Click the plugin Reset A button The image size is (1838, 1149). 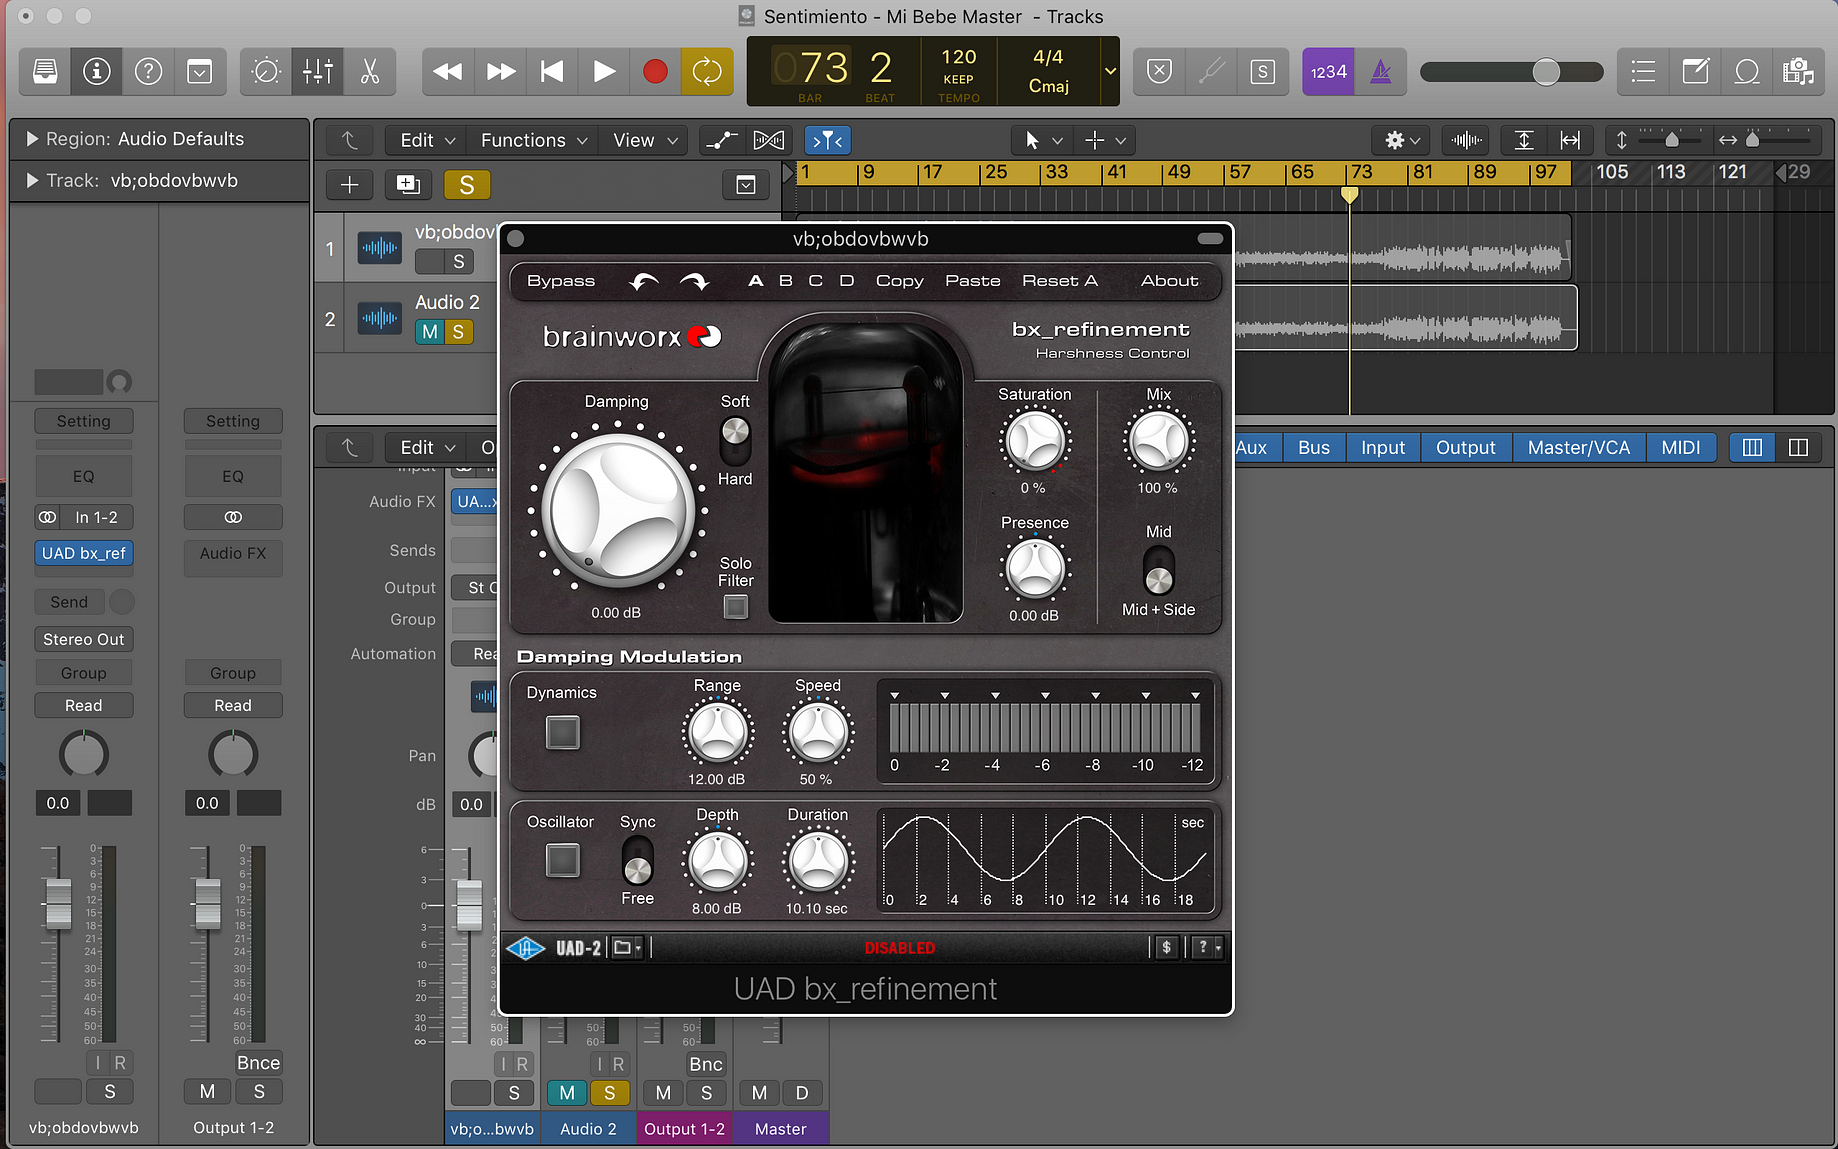click(x=1059, y=281)
